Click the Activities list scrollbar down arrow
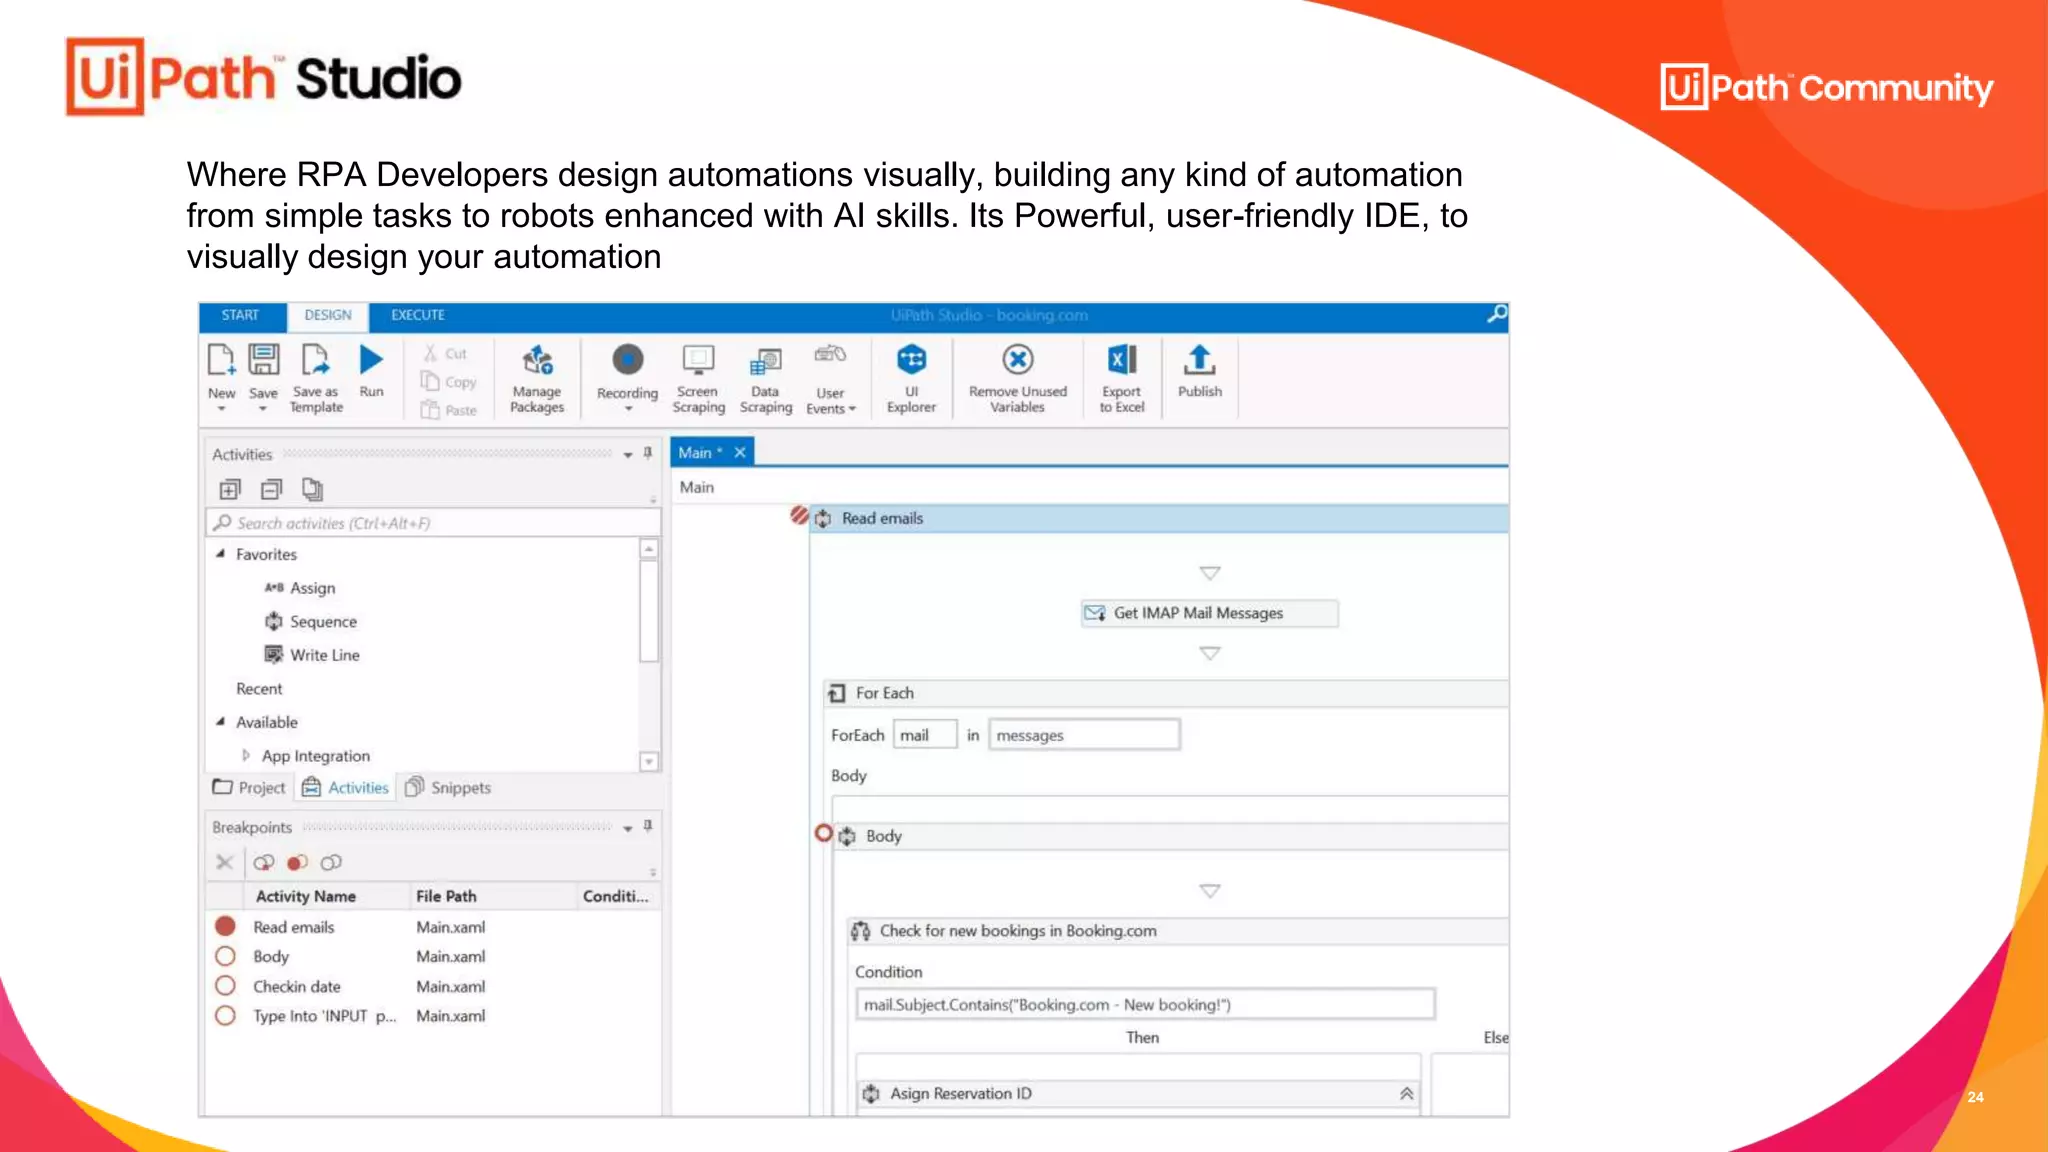This screenshot has width=2048, height=1152. point(649,762)
